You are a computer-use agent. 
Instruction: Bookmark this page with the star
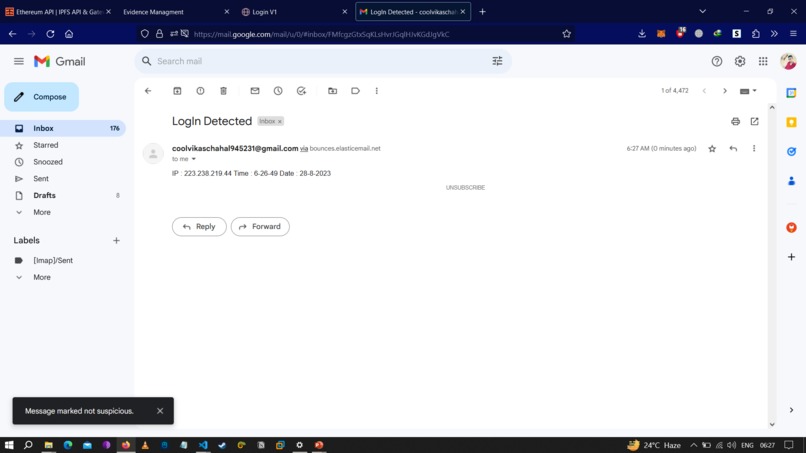click(566, 34)
